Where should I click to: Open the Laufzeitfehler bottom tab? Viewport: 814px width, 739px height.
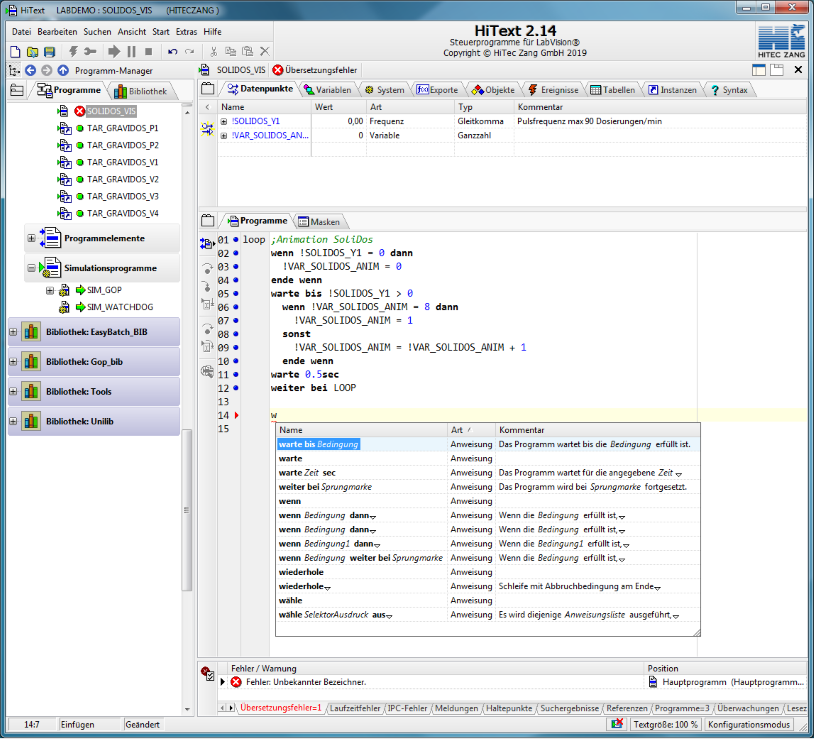[355, 708]
